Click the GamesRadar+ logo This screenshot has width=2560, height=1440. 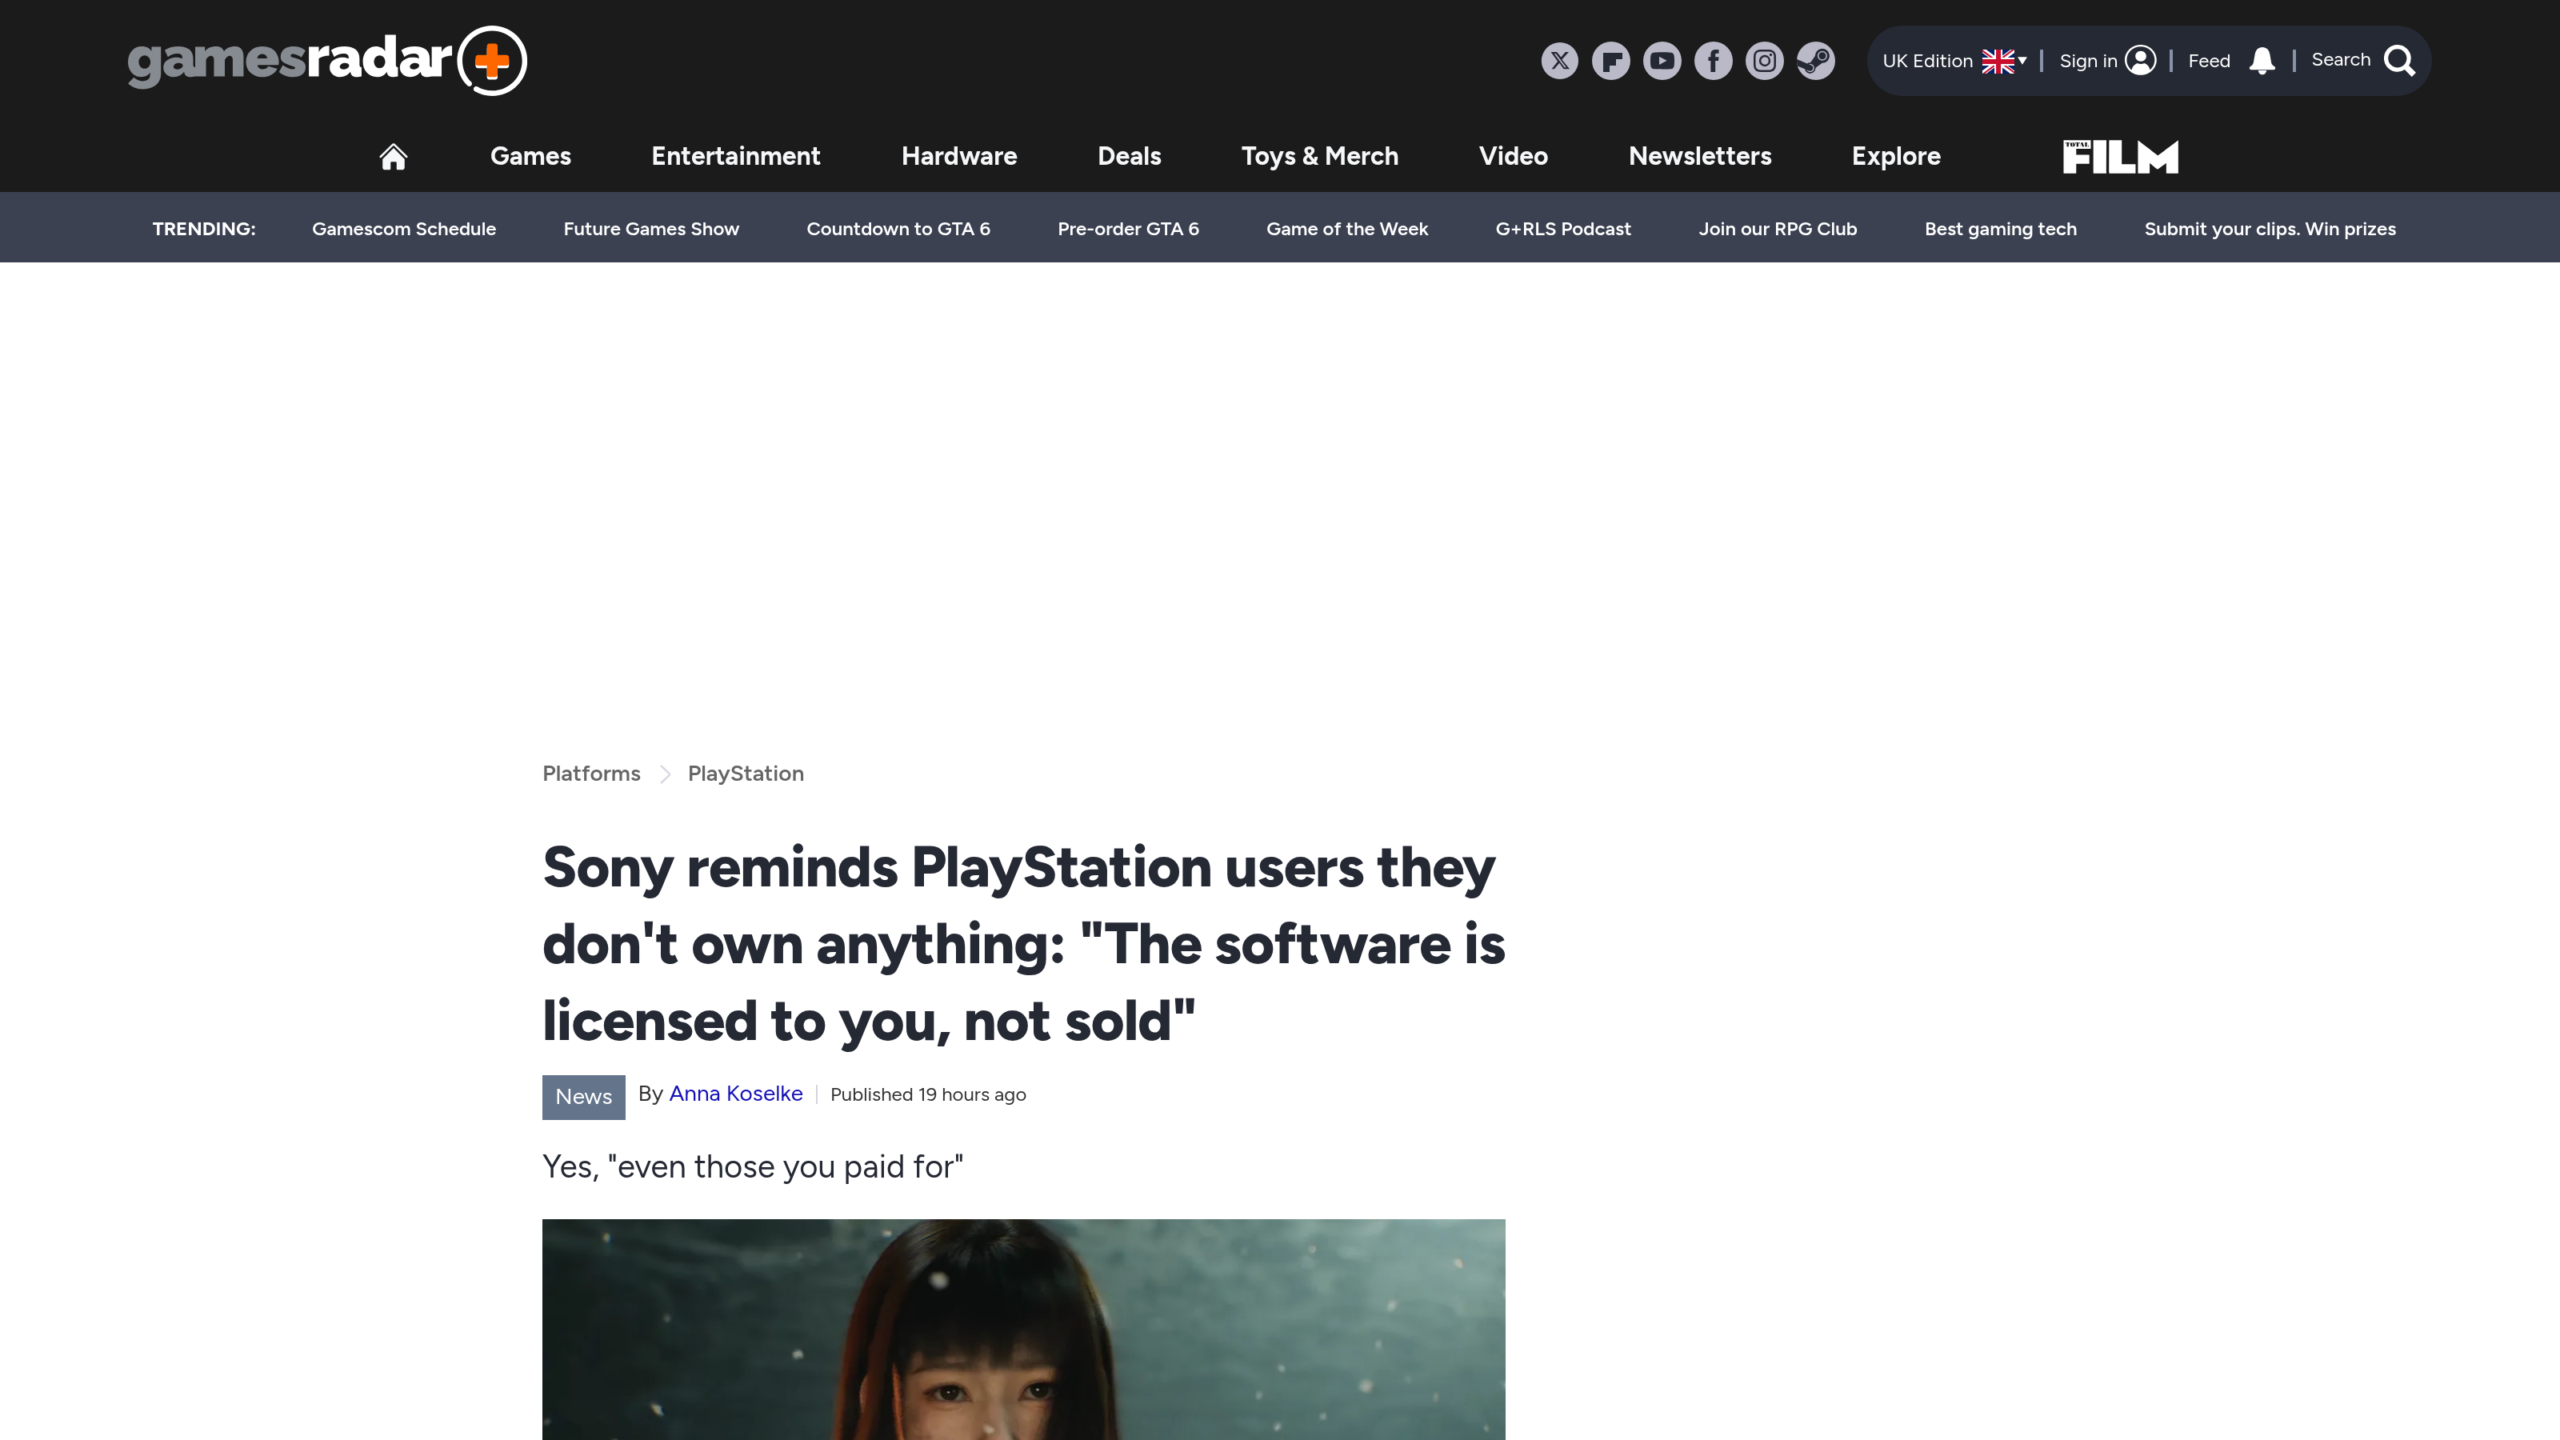(327, 61)
